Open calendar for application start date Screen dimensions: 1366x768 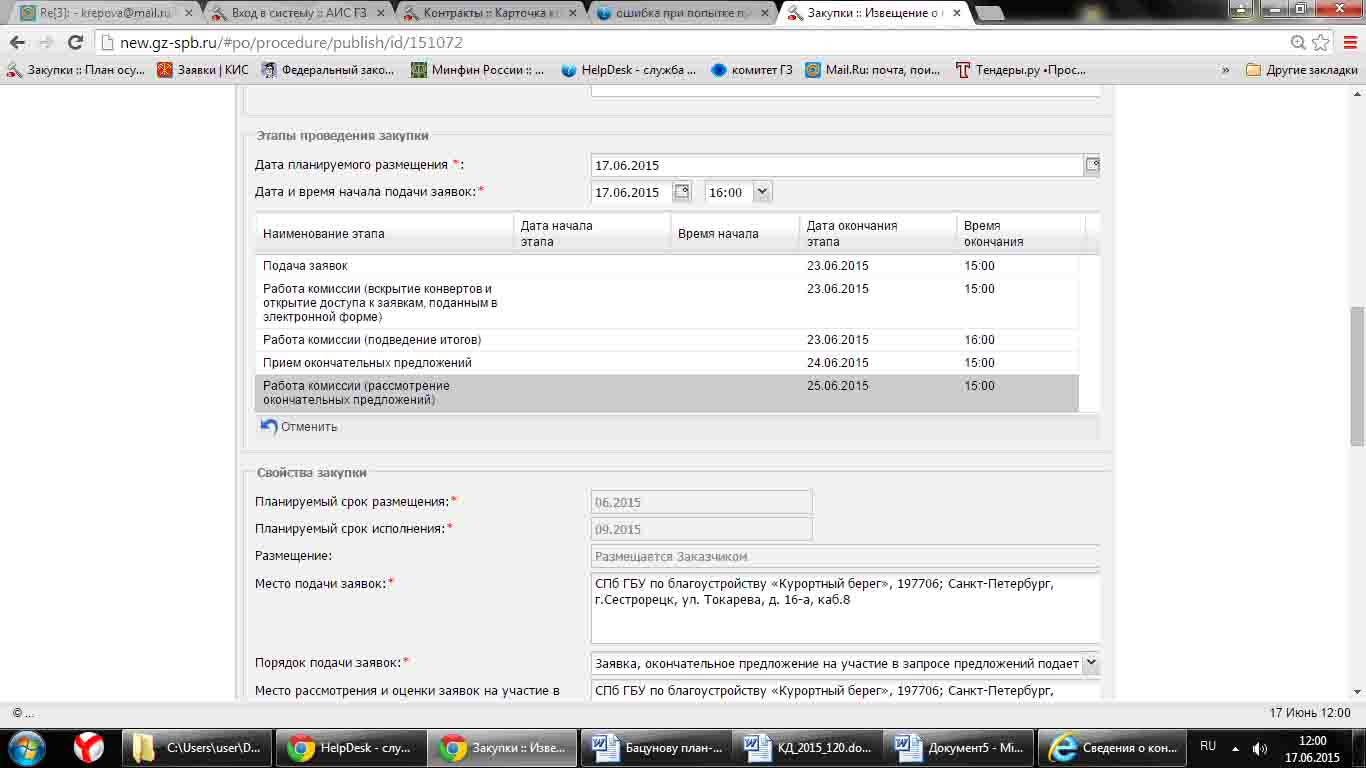(682, 192)
